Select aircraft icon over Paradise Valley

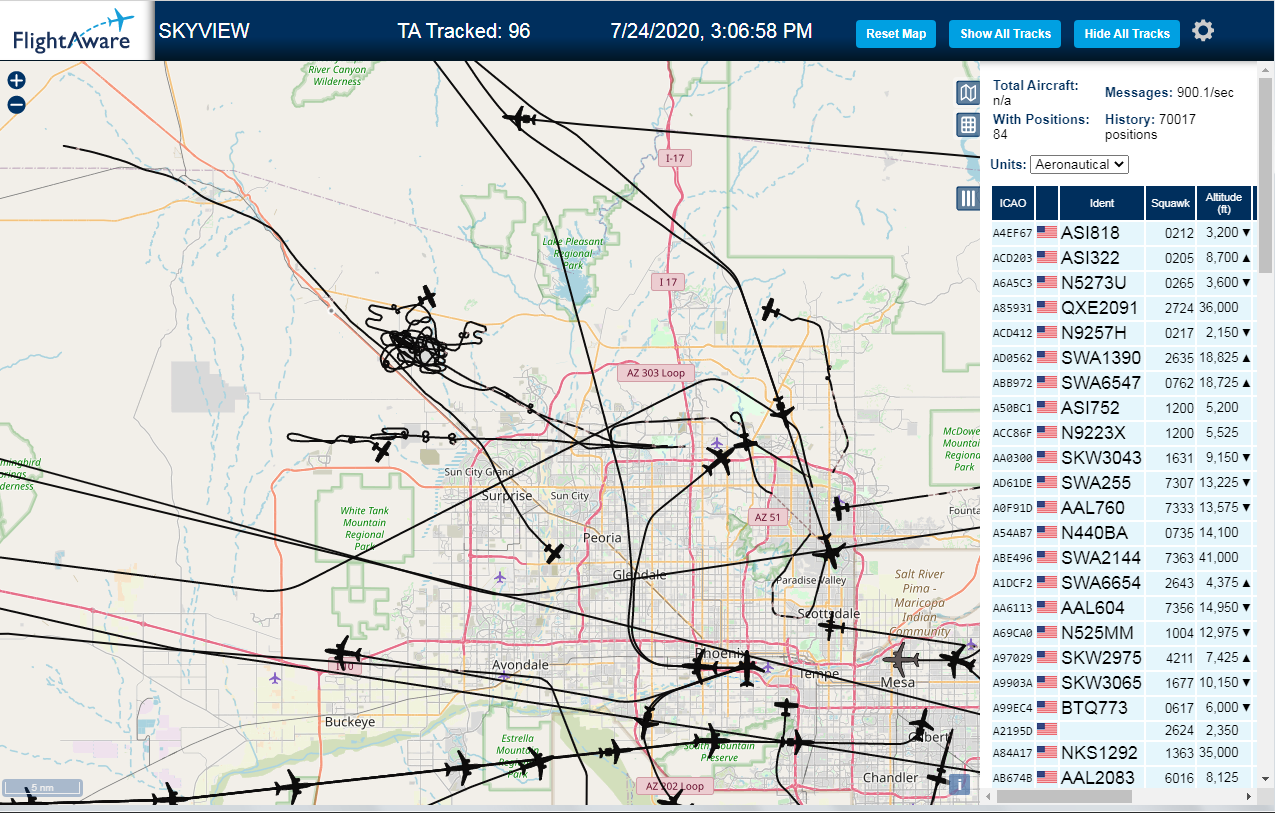click(828, 550)
